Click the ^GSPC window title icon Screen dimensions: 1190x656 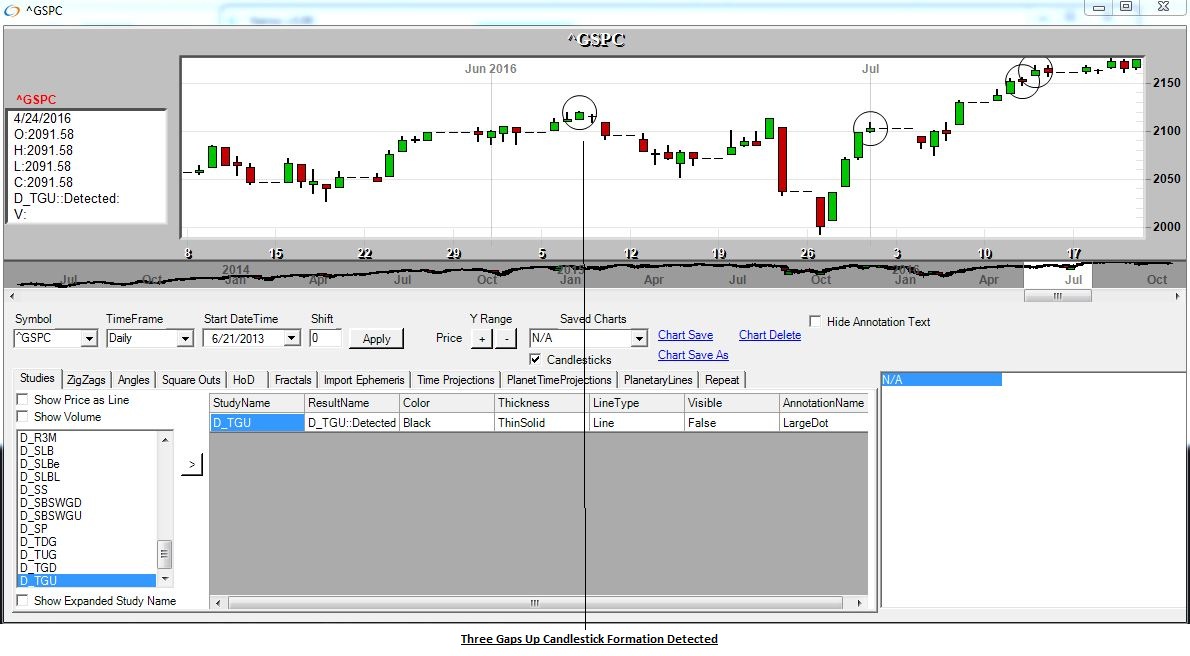pyautogui.click(x=9, y=10)
